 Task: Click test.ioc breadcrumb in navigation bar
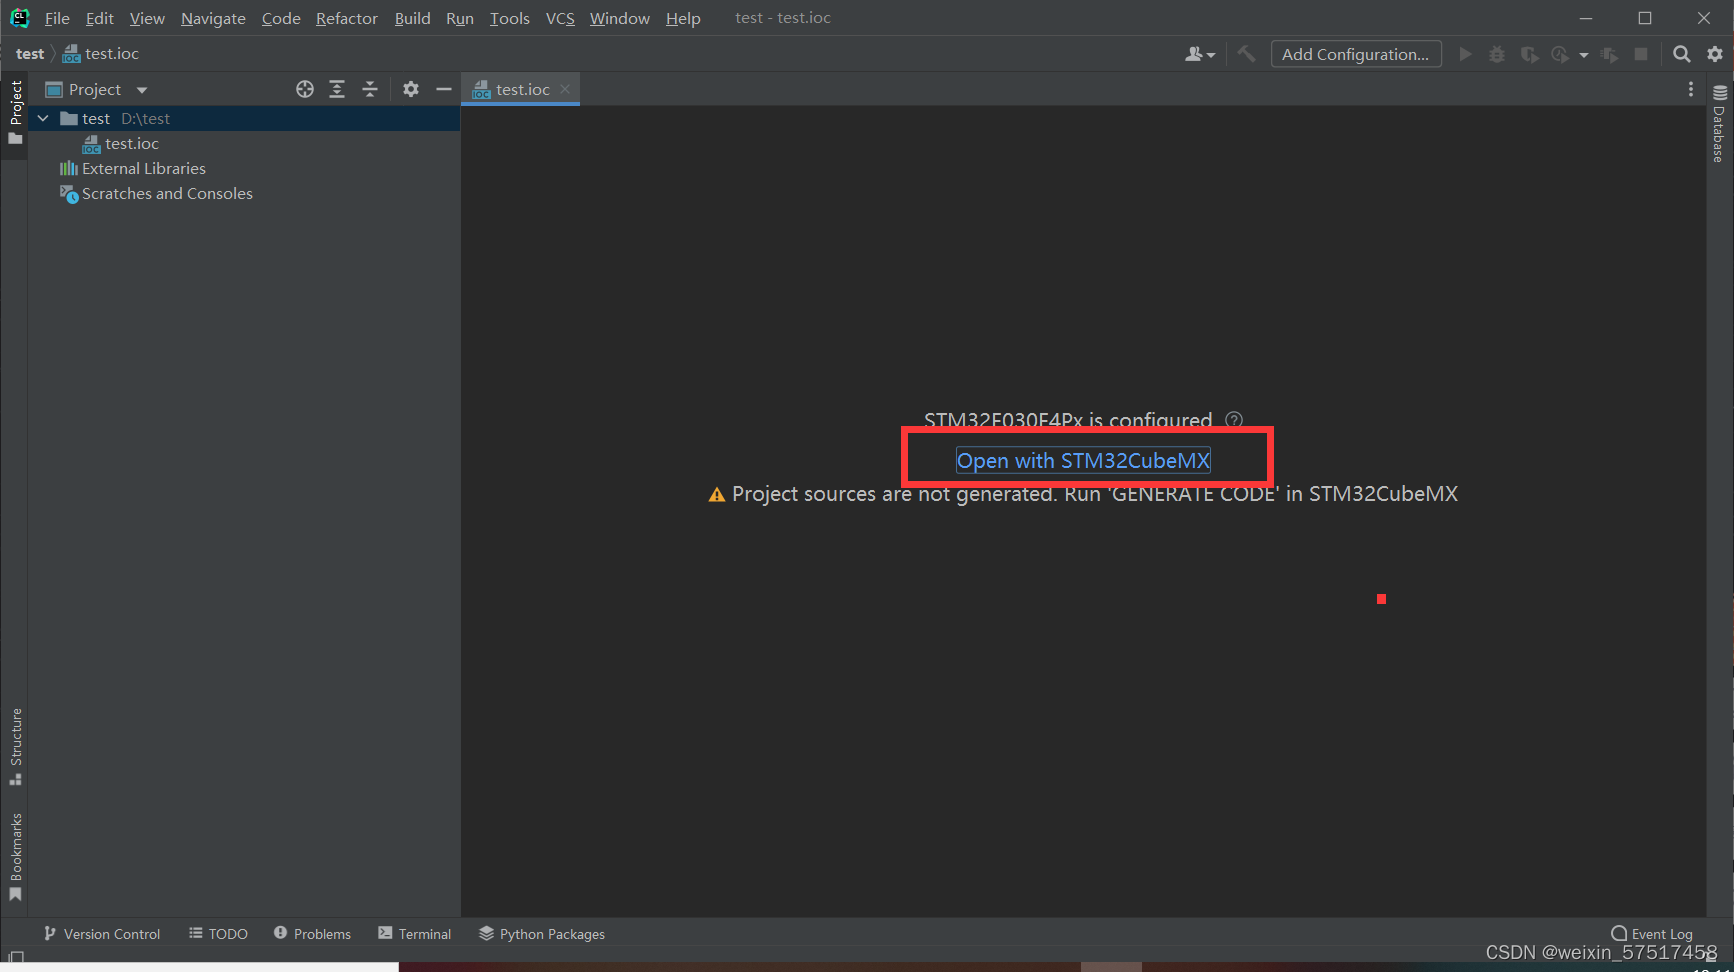click(x=101, y=54)
